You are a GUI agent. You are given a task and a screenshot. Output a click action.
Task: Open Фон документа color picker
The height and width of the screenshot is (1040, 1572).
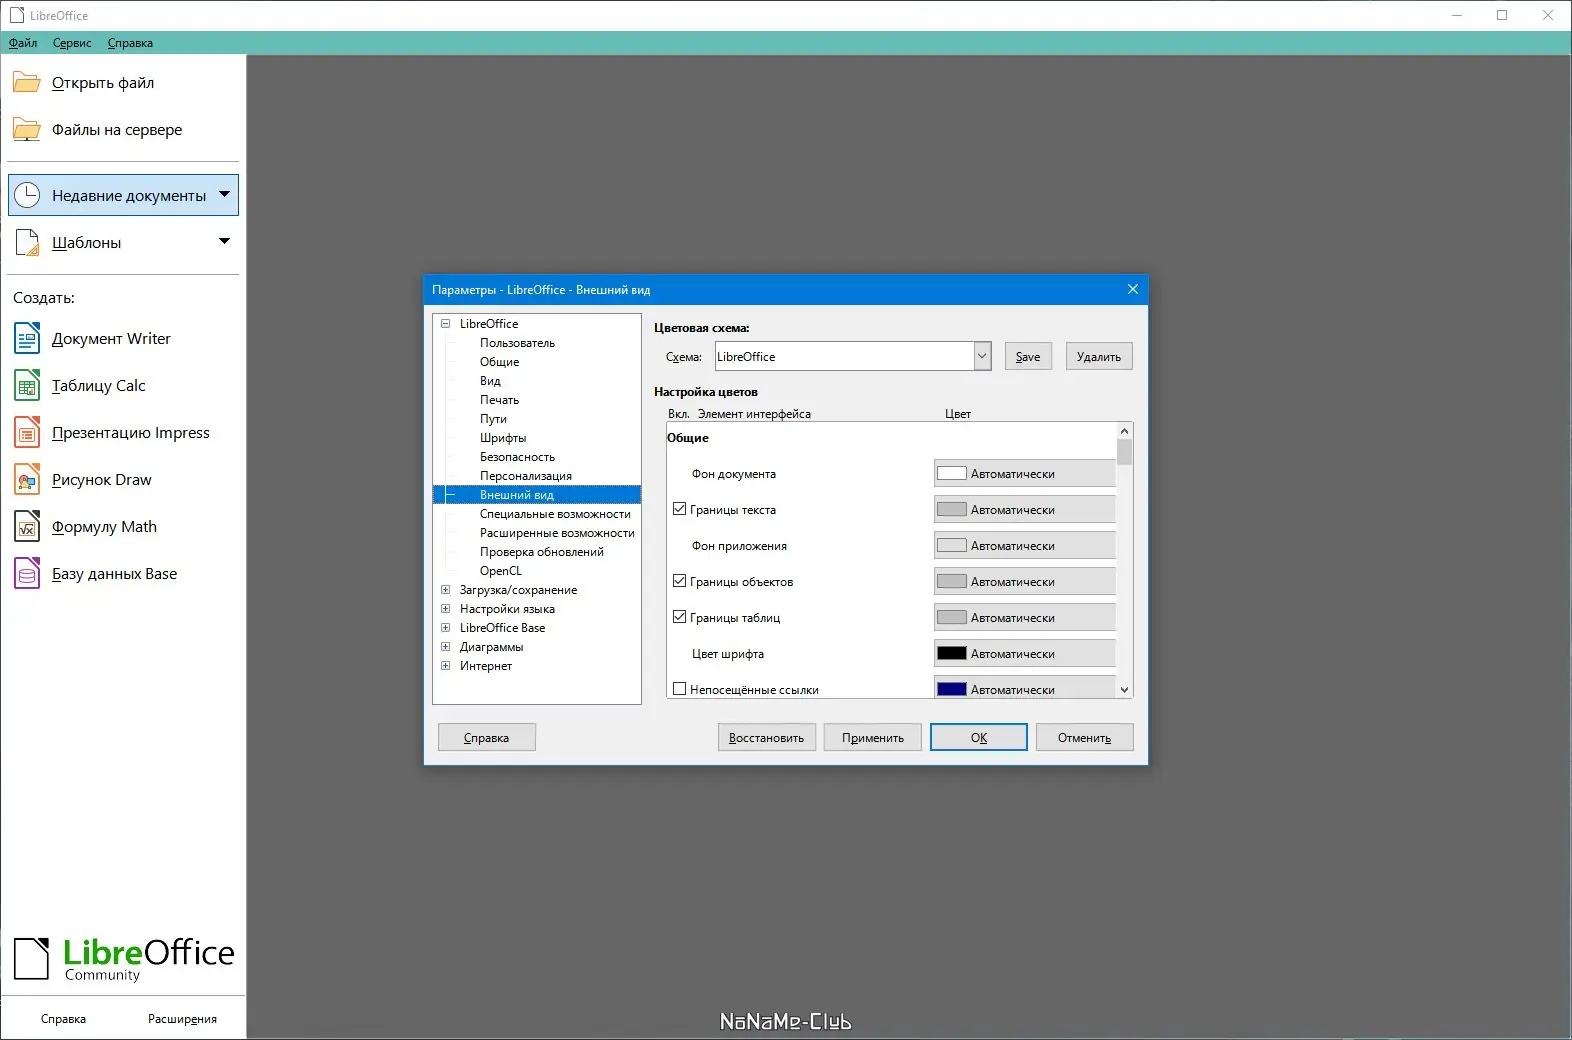point(1025,473)
